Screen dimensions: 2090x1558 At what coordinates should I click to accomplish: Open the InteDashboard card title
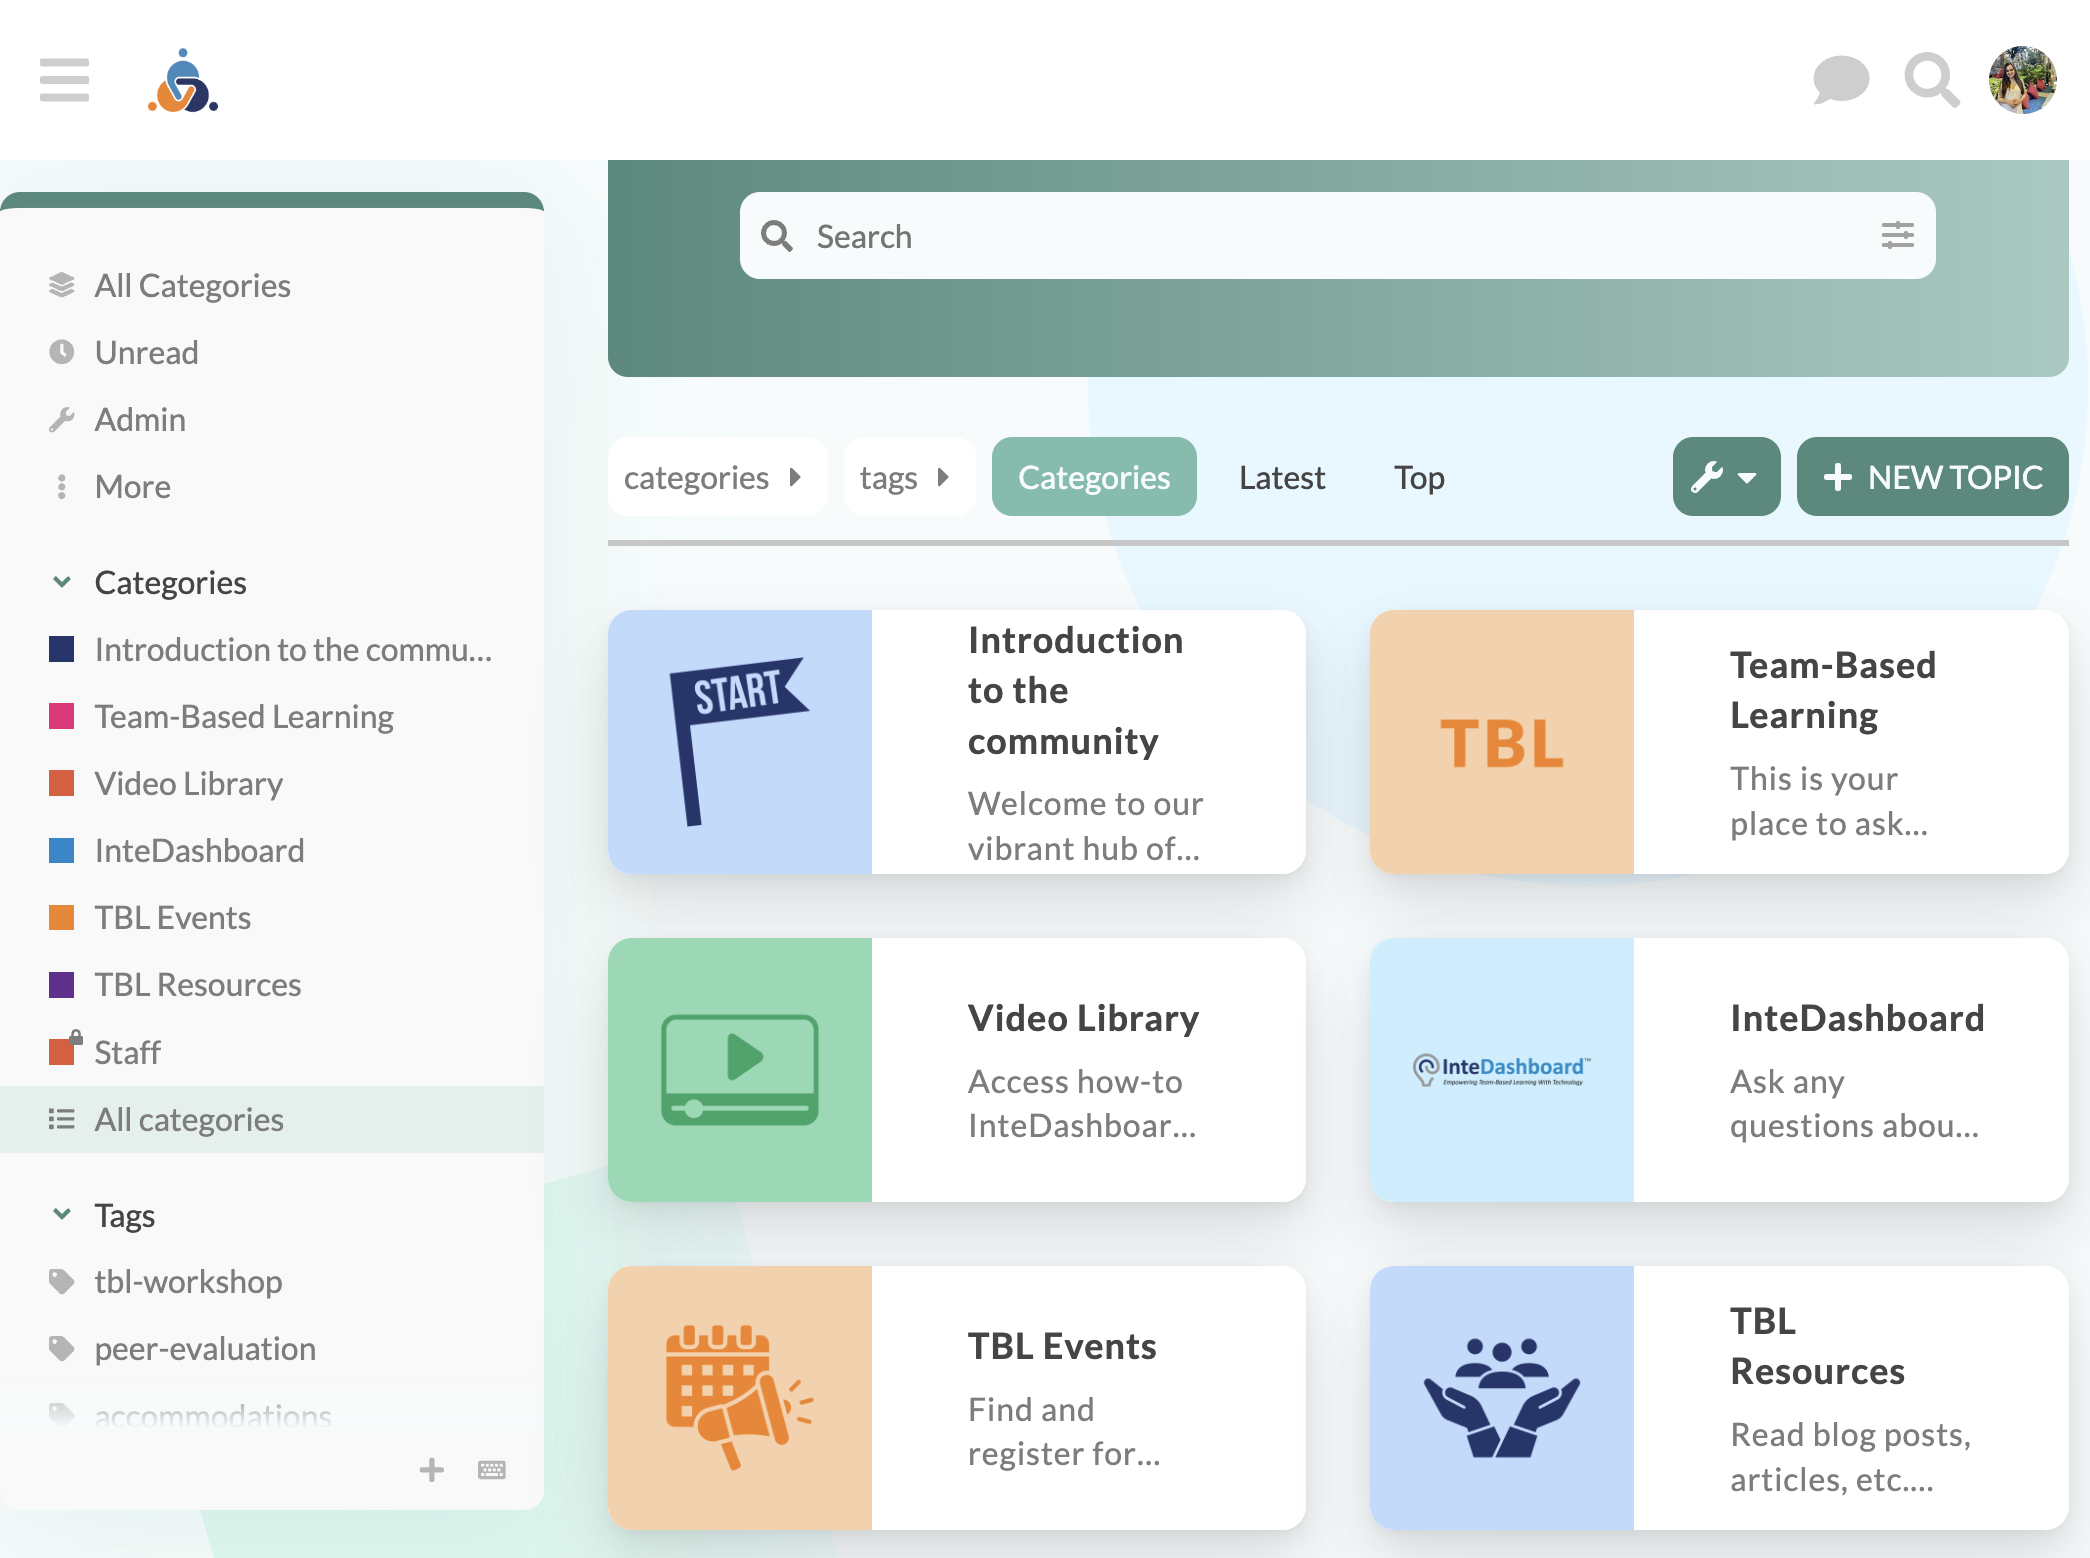point(1857,1018)
